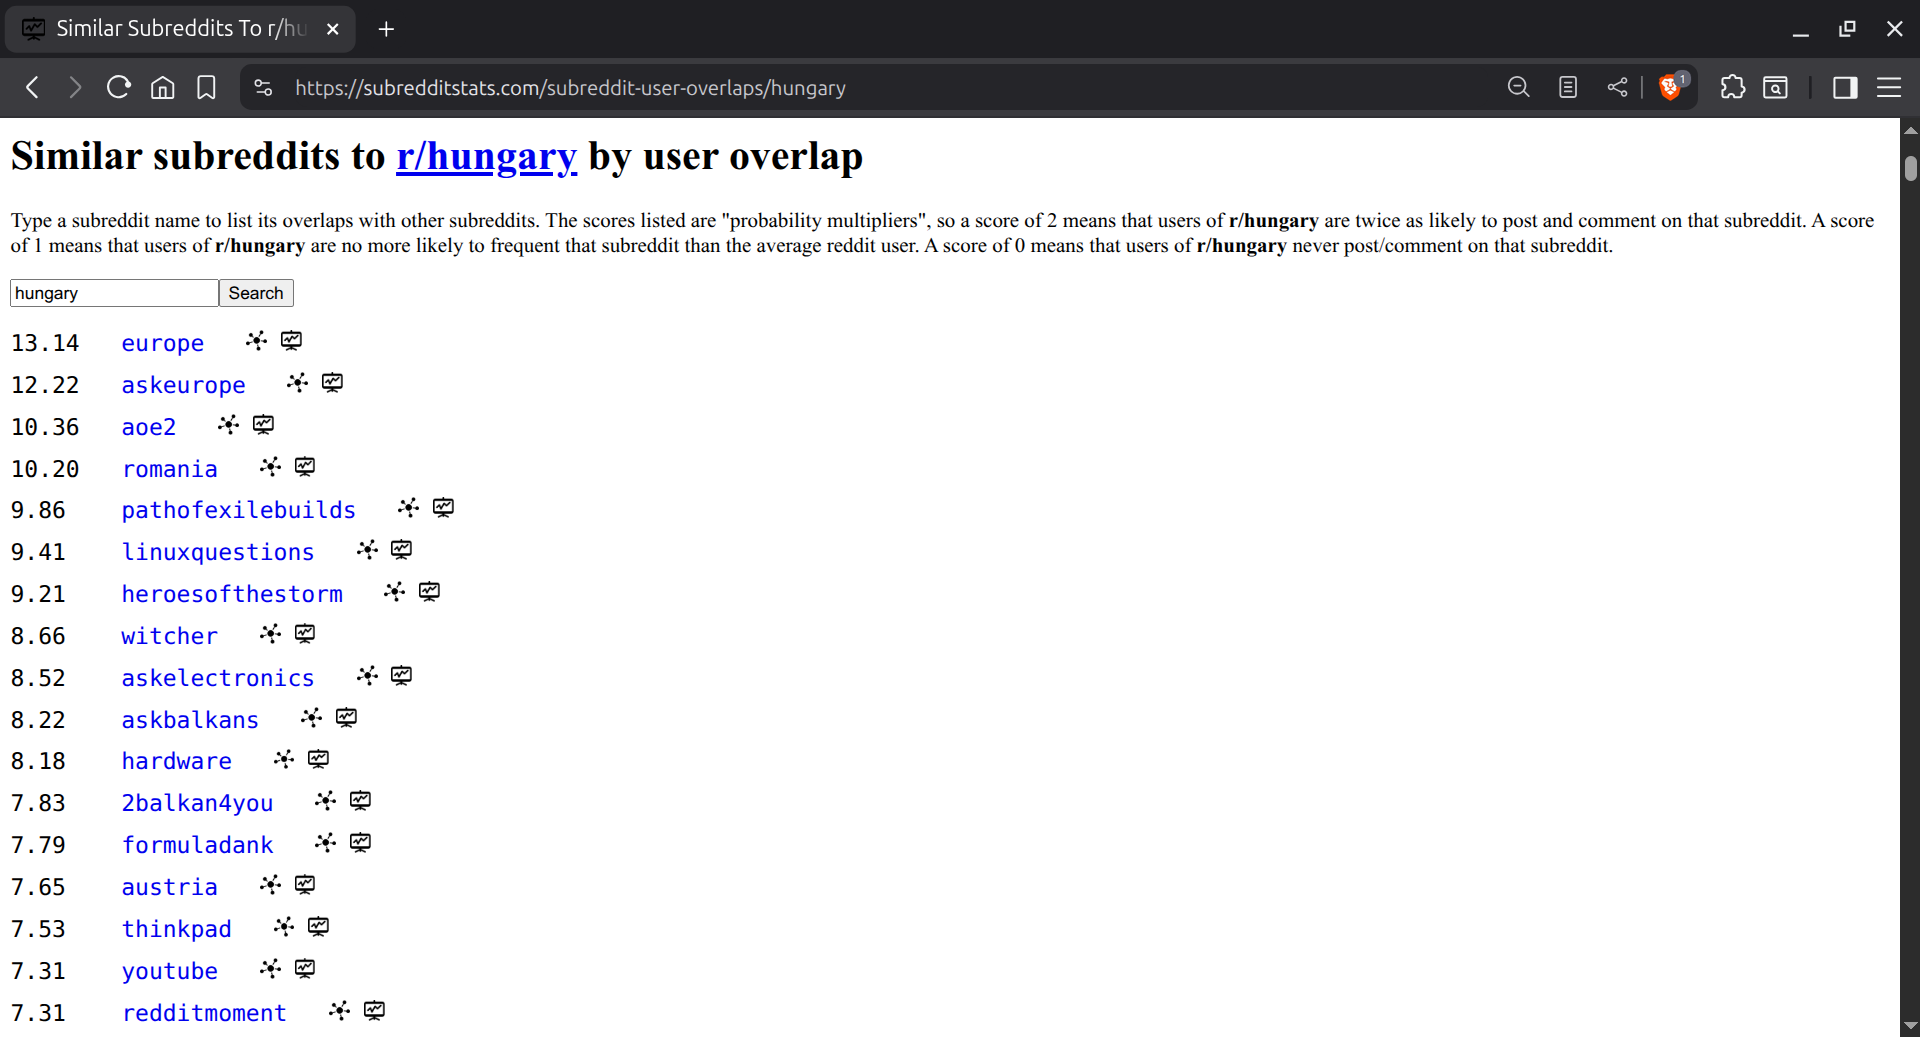Open the r/hungary heading link
1920x1037 pixels.
point(486,156)
